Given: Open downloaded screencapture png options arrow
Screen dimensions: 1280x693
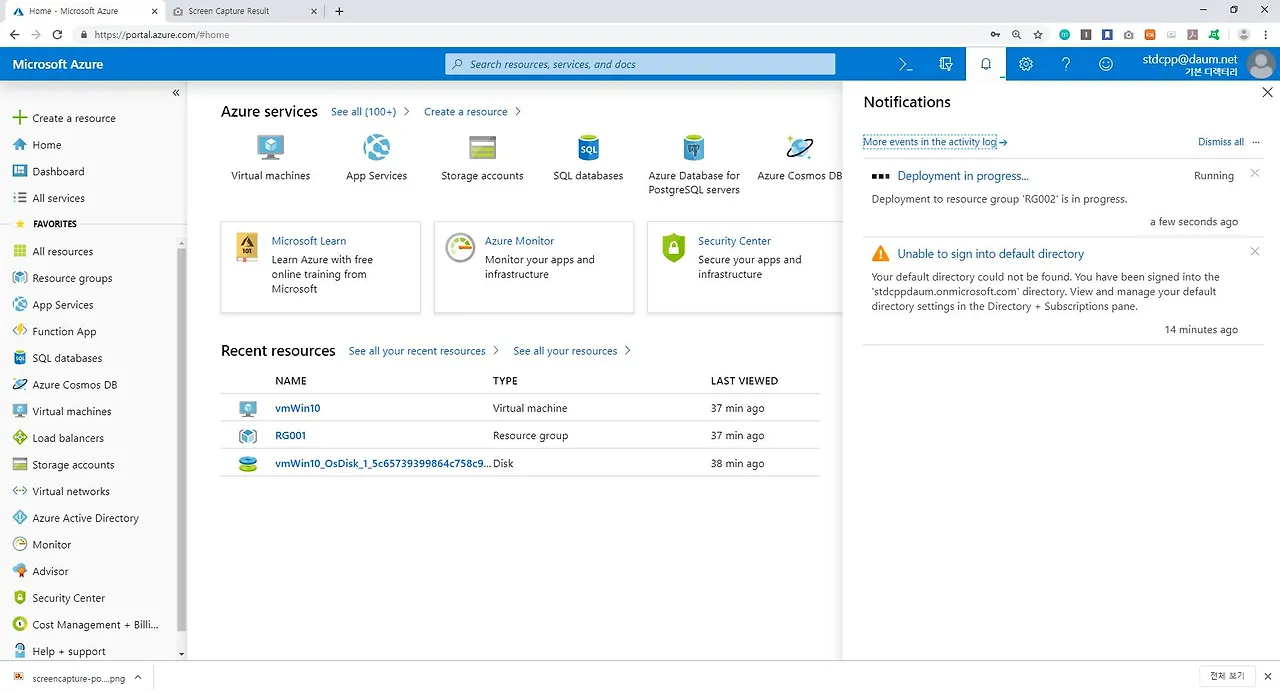Looking at the screenshot, I should click(138, 677).
